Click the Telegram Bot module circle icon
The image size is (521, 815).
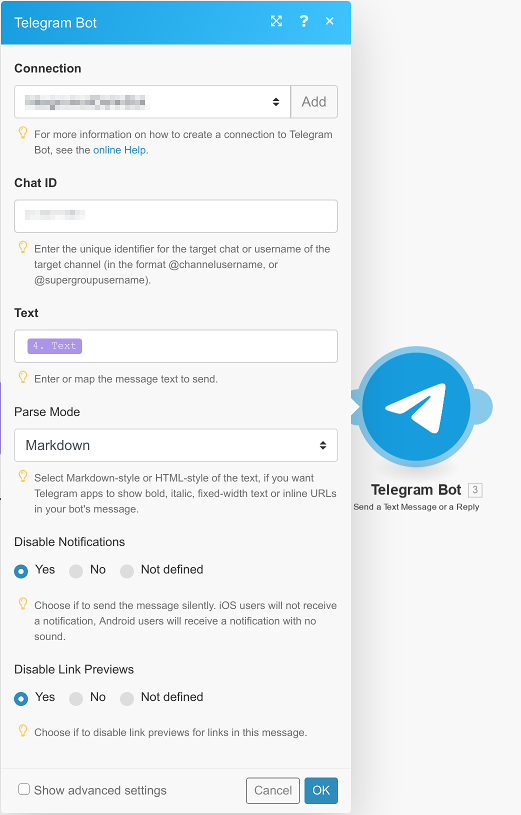[x=416, y=406]
